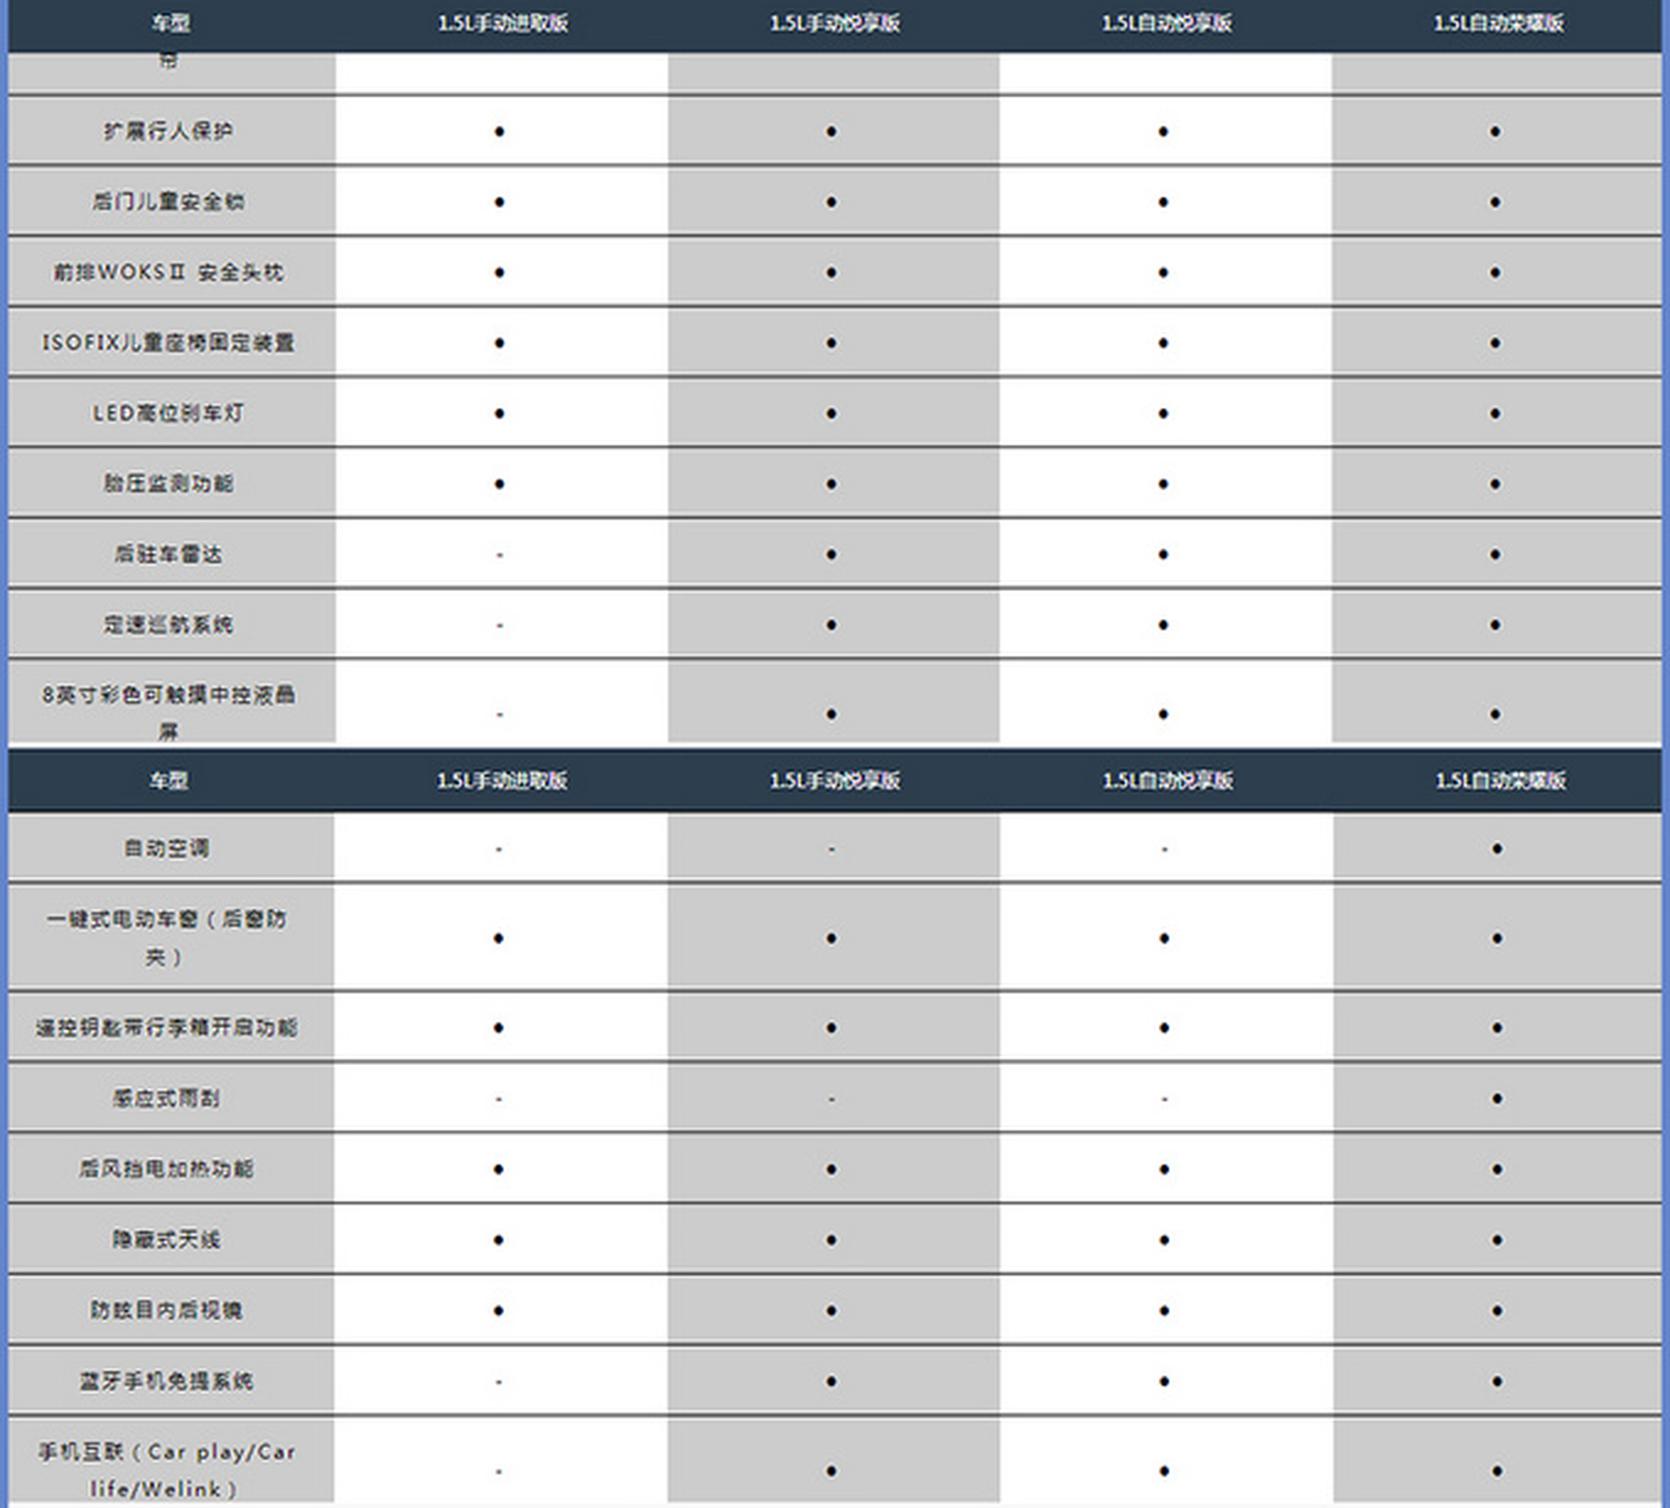1670x1508 pixels.
Task: Click the 后驻车雷达 dot under 1.5L手动悦享版
Action: tap(831, 555)
